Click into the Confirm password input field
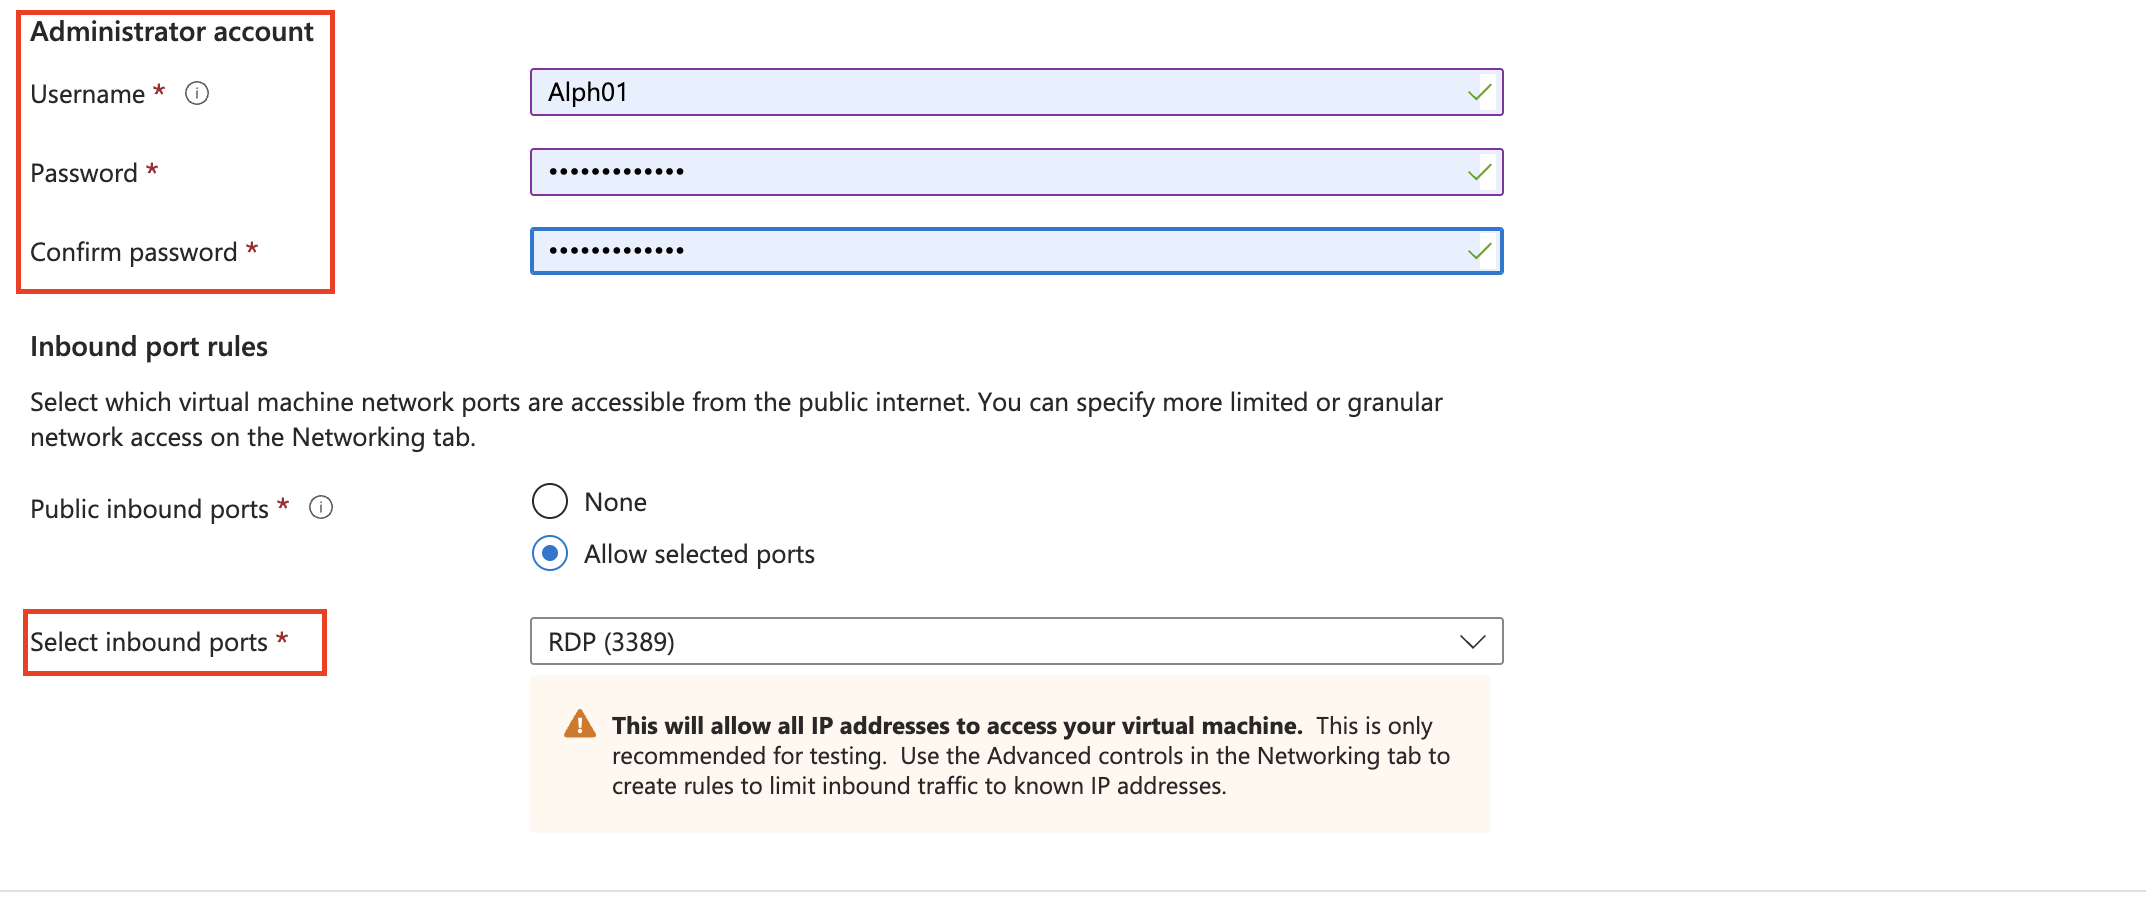2146x898 pixels. click(1016, 251)
